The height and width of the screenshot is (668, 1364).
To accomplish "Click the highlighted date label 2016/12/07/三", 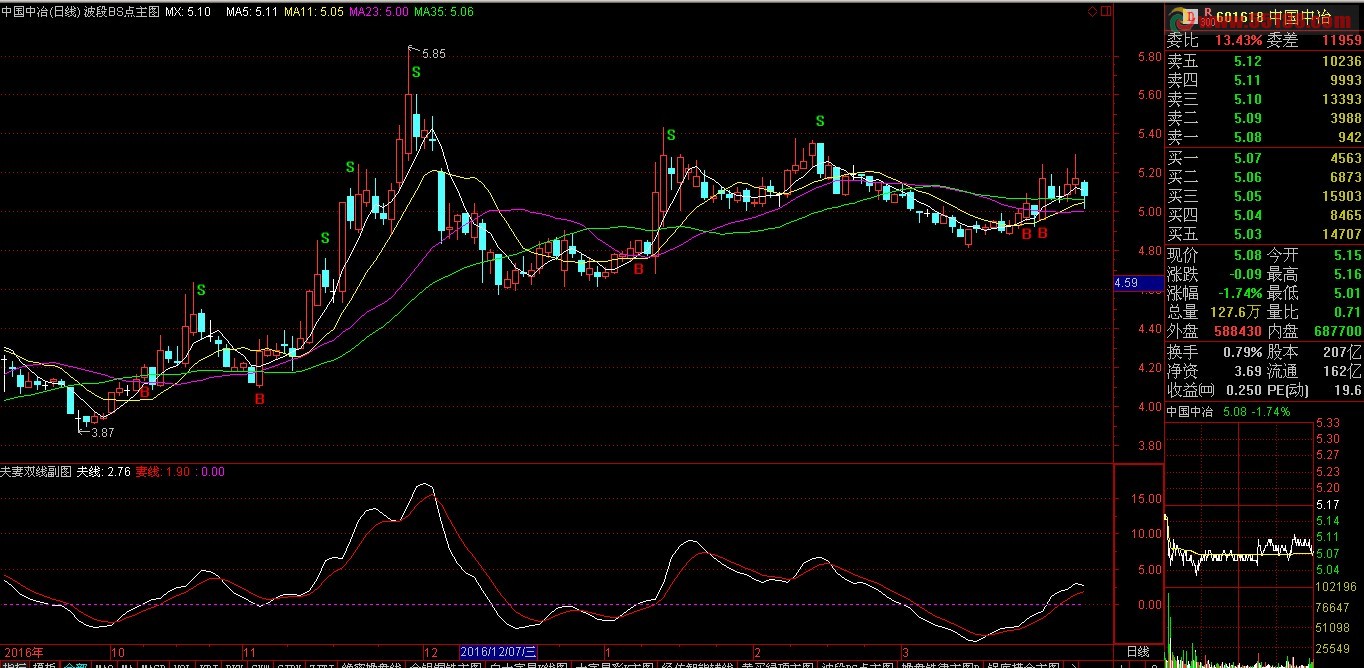I will (x=497, y=651).
